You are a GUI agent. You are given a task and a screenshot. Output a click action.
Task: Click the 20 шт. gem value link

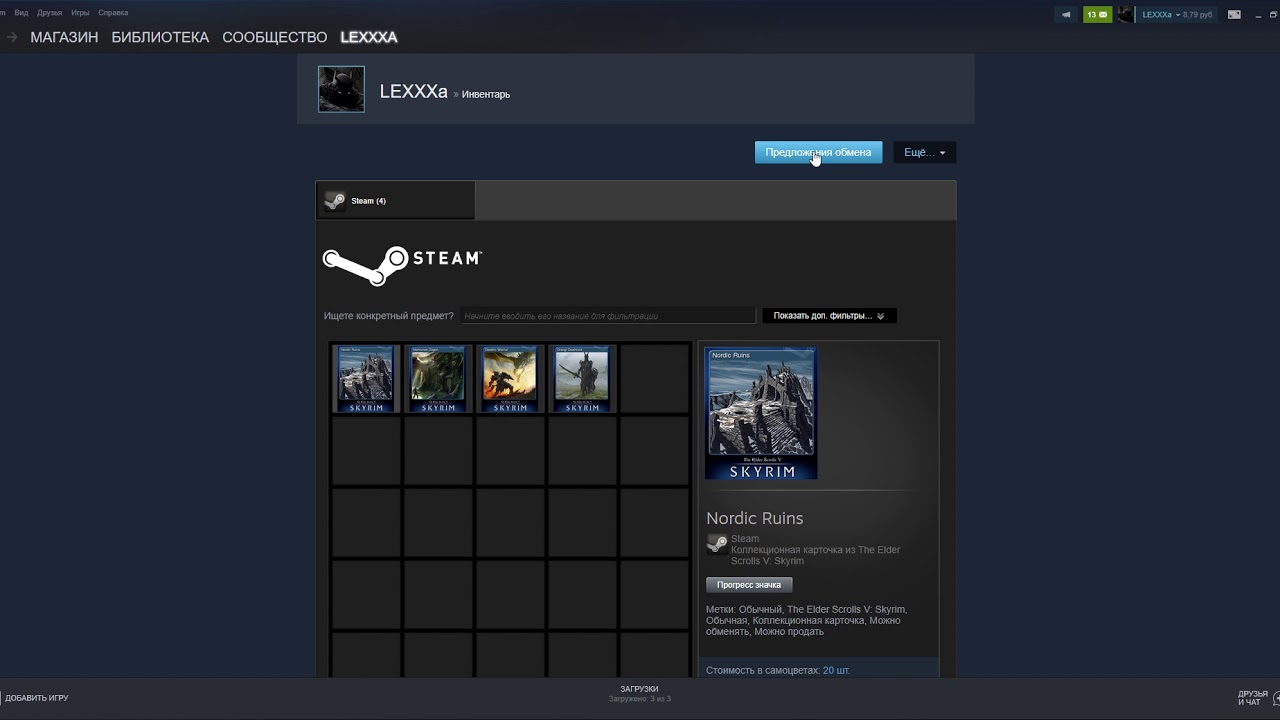836,670
